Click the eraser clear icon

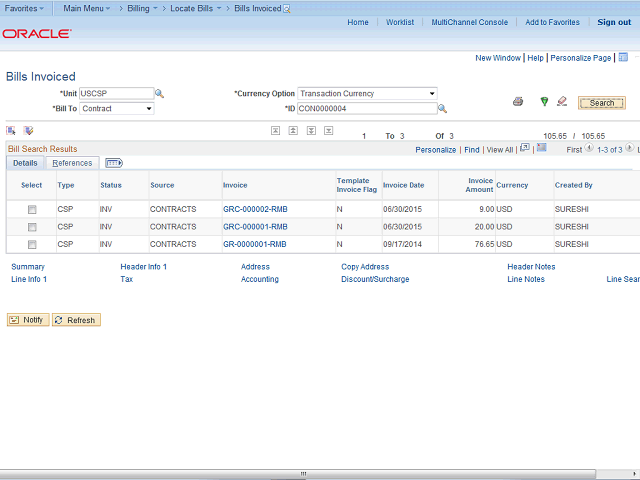click(x=562, y=102)
